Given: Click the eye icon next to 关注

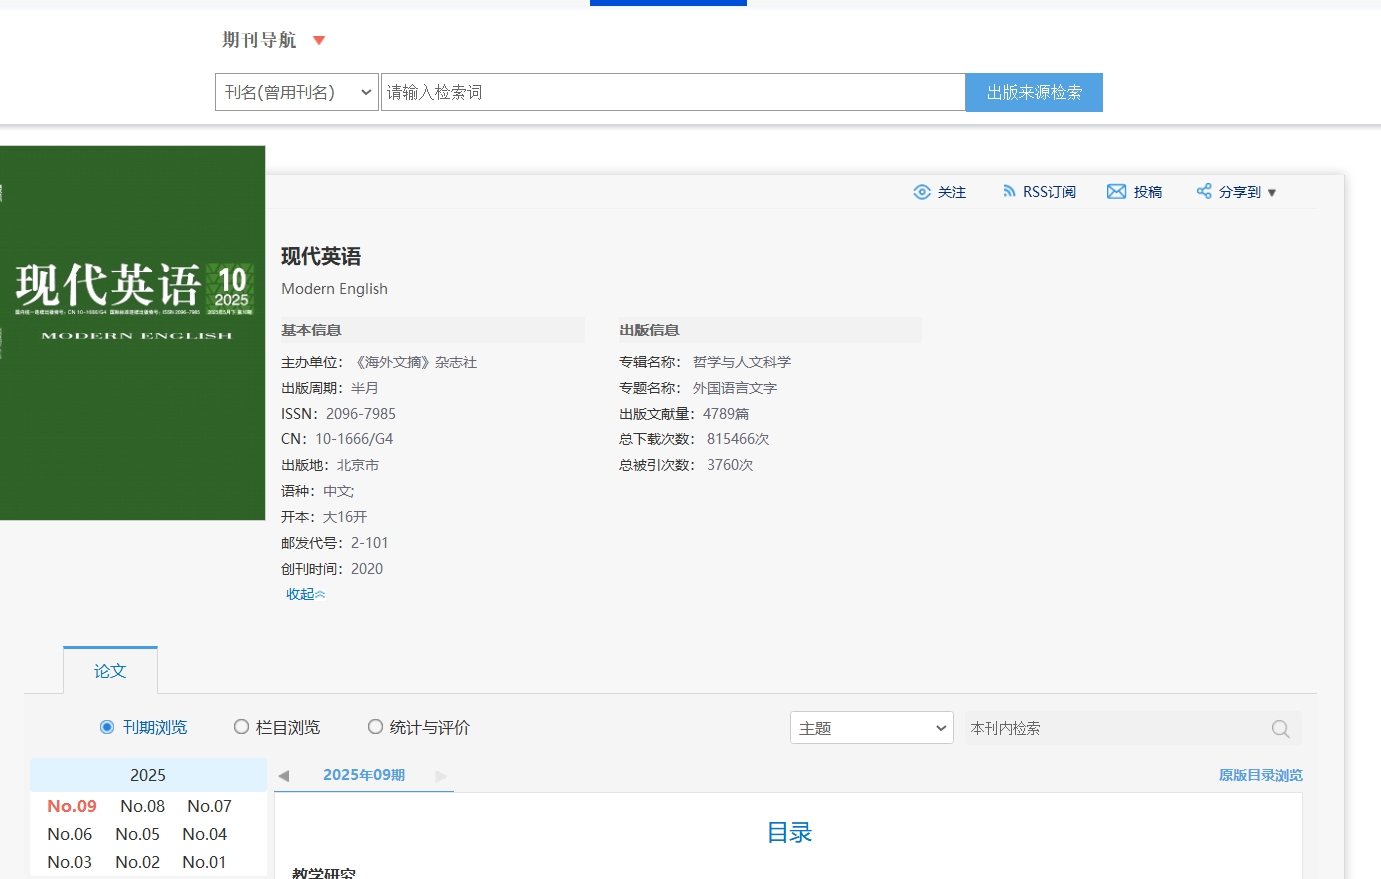Looking at the screenshot, I should (922, 192).
